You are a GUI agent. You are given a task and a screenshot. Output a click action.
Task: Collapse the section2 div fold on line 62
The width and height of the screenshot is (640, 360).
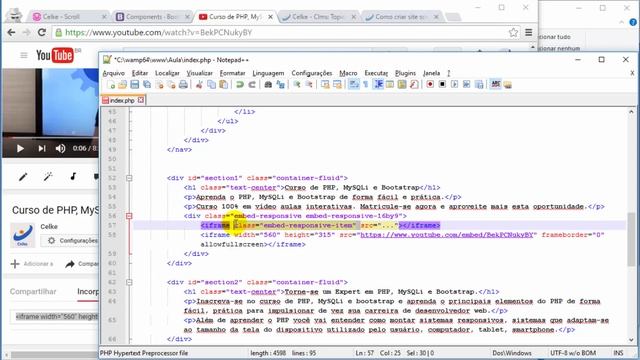pos(129,282)
